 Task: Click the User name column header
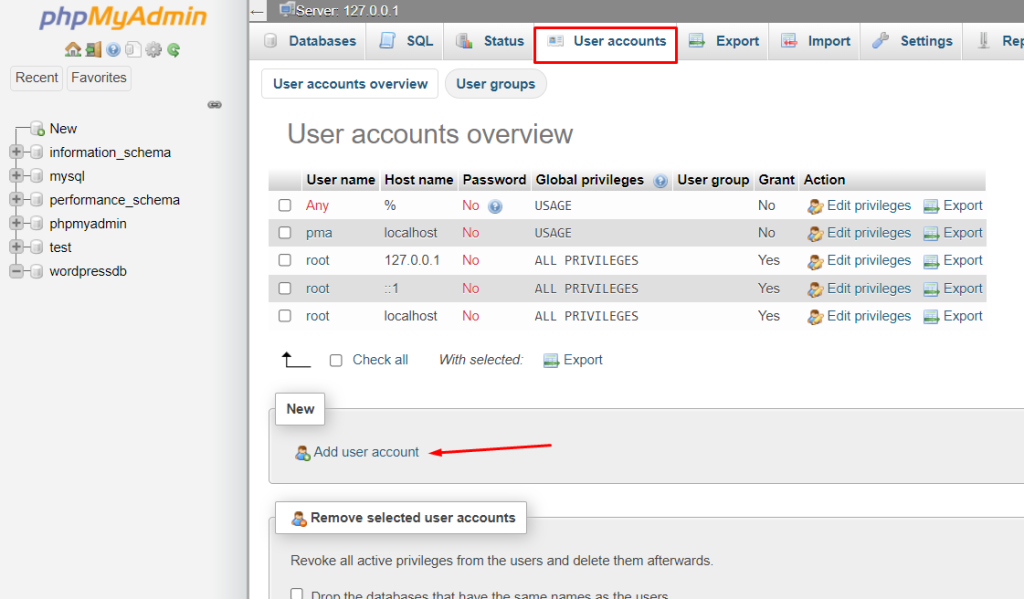pyautogui.click(x=340, y=180)
